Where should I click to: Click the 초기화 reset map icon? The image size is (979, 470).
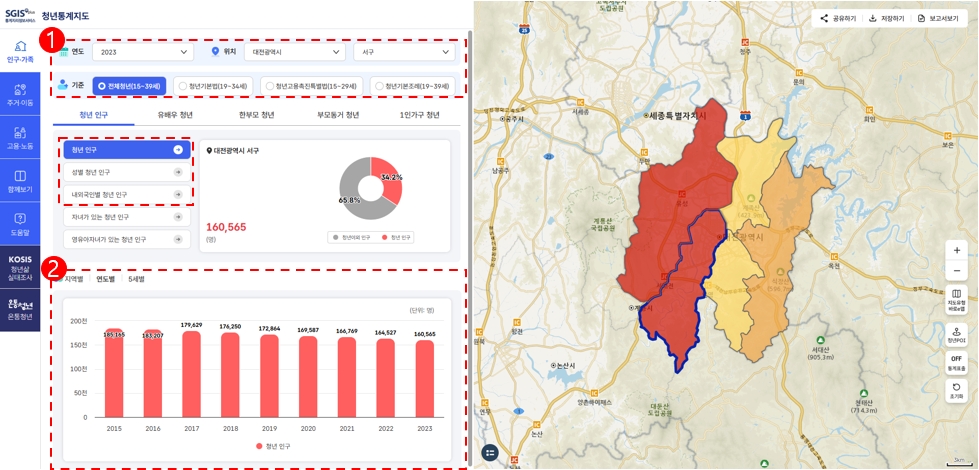pos(956,391)
